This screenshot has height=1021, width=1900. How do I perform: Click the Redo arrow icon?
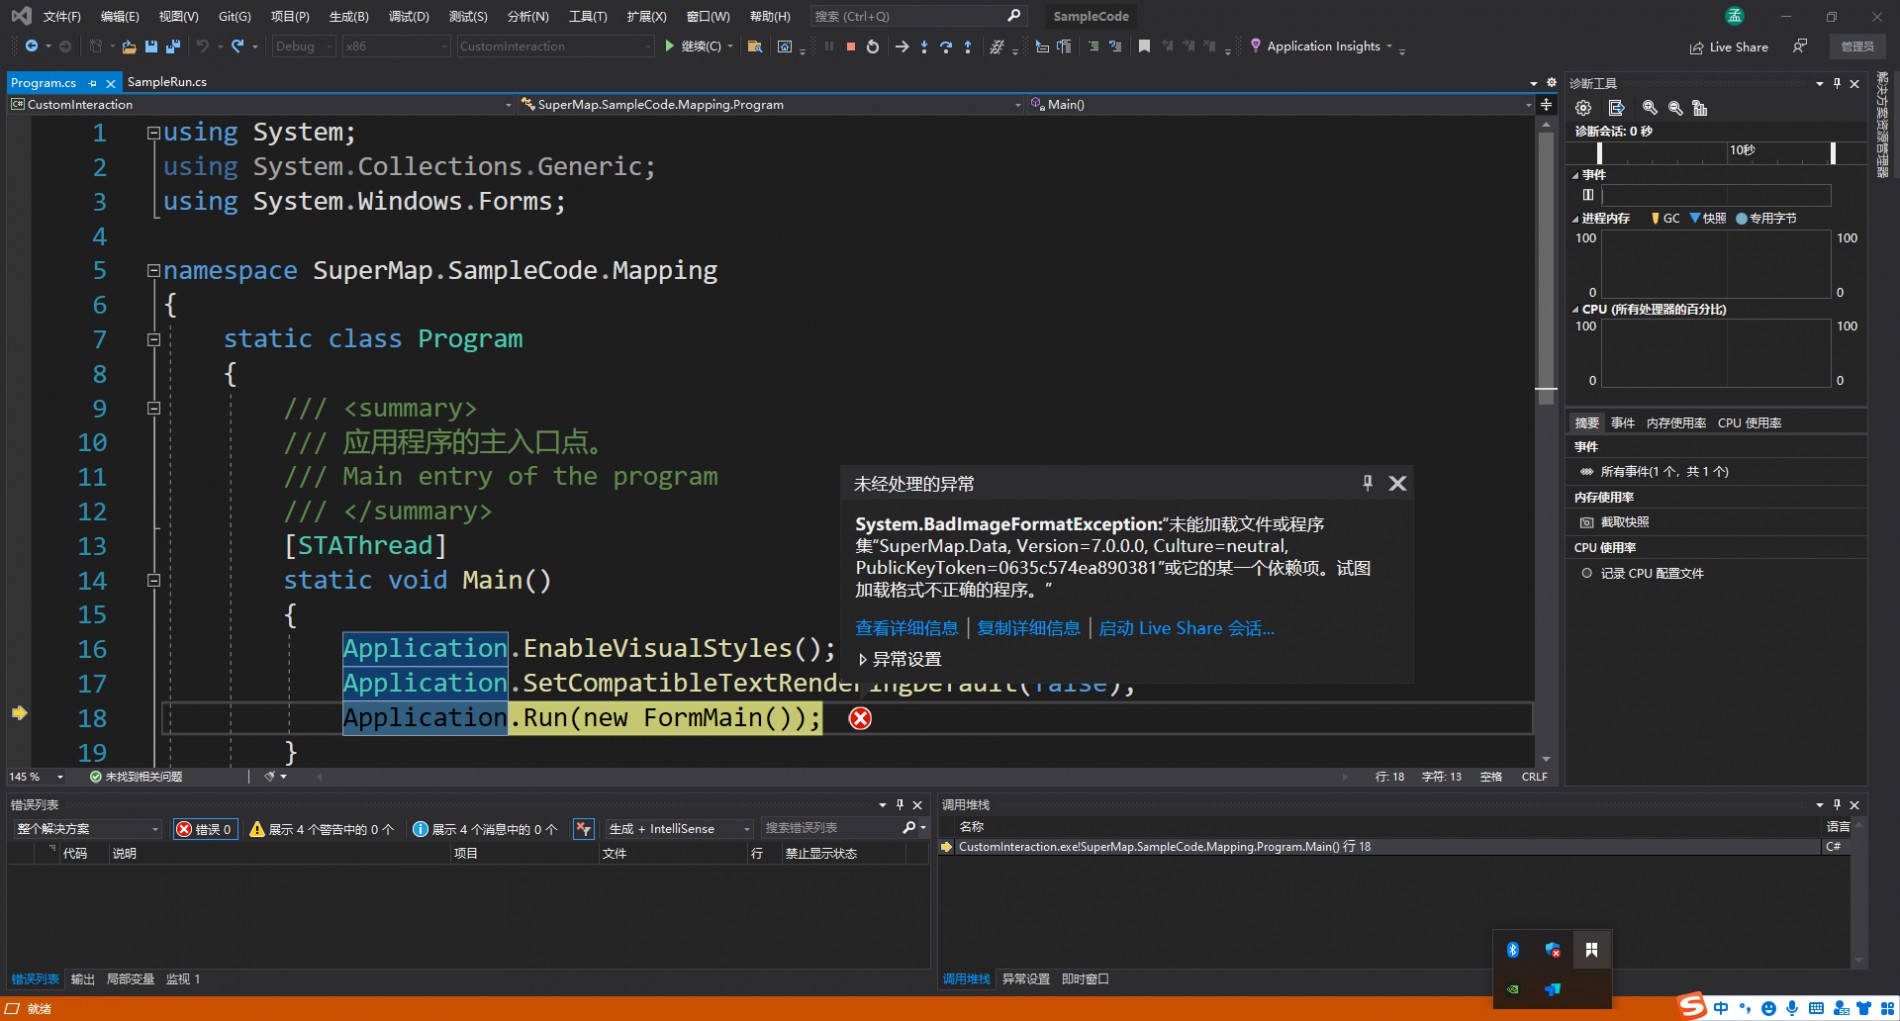(238, 46)
